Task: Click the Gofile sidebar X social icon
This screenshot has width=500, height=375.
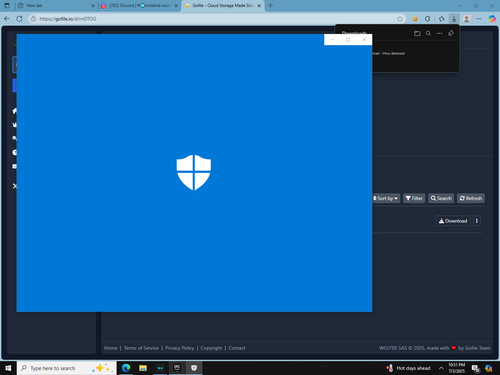Action: [x=14, y=186]
